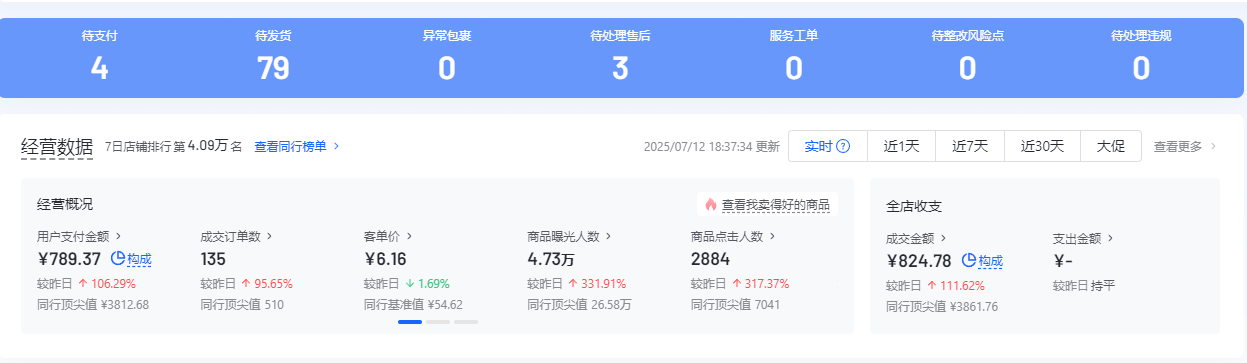The width and height of the screenshot is (1247, 363).
Task: Expand the 商品曝光人数 metric chevron
Action: click(x=608, y=237)
